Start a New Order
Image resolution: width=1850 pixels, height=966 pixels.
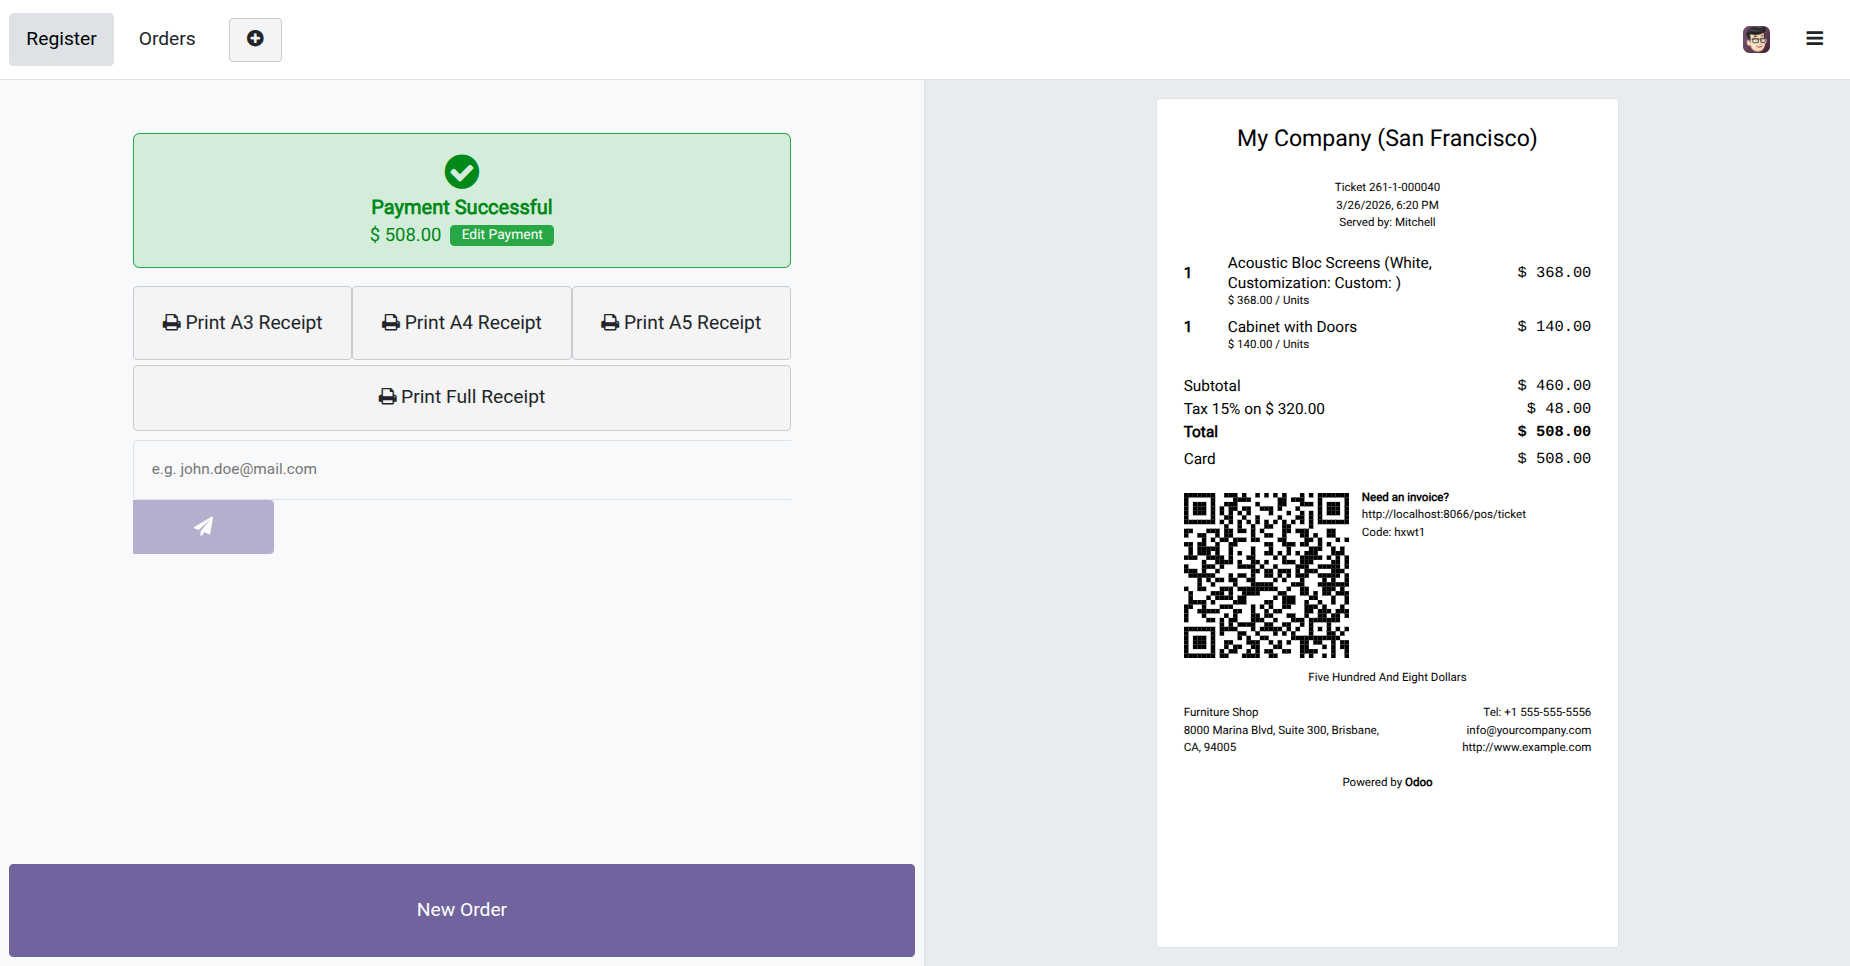[x=461, y=910]
